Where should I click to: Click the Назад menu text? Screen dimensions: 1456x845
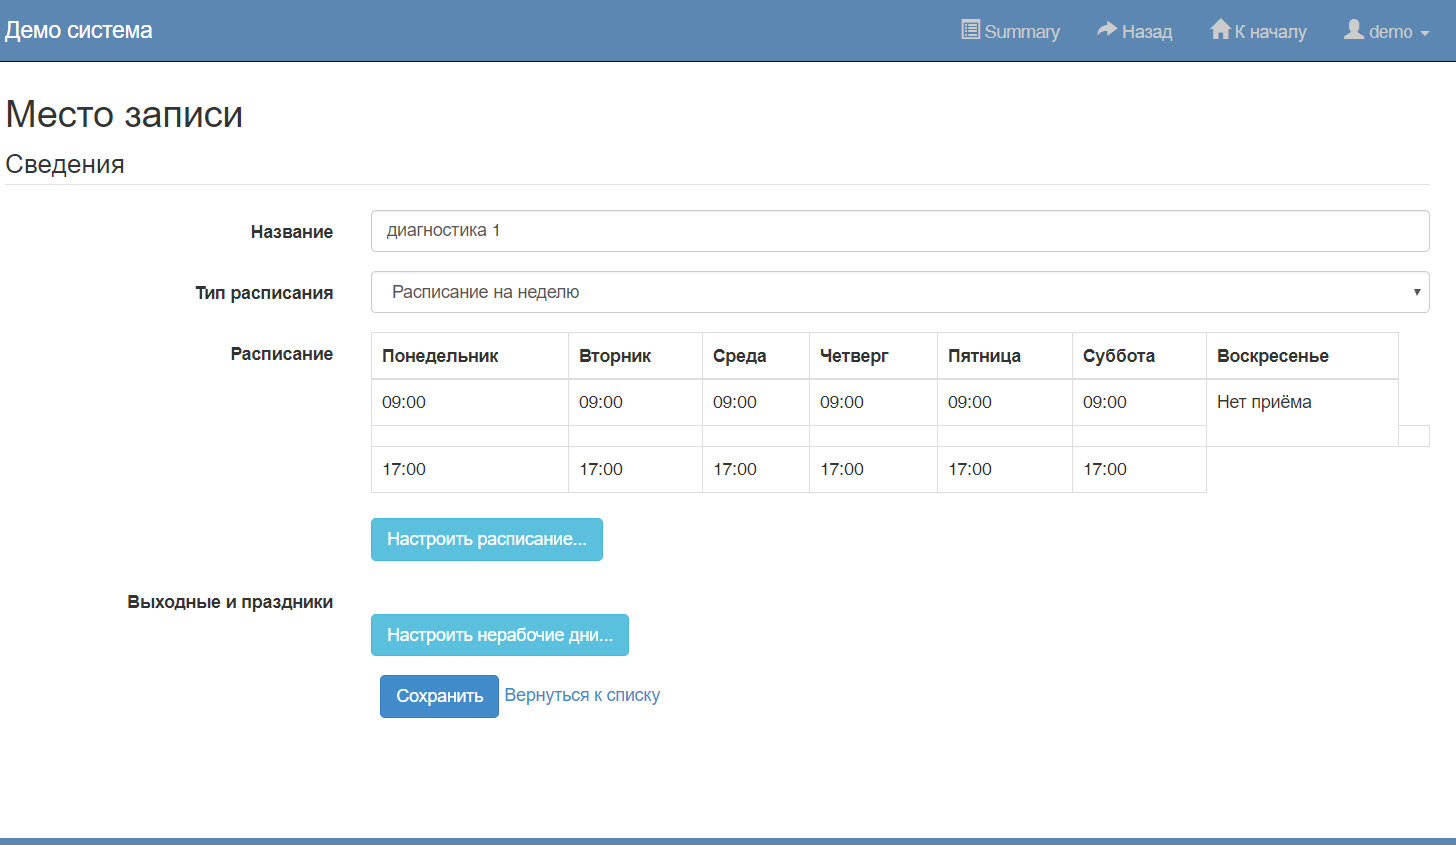1147,32
